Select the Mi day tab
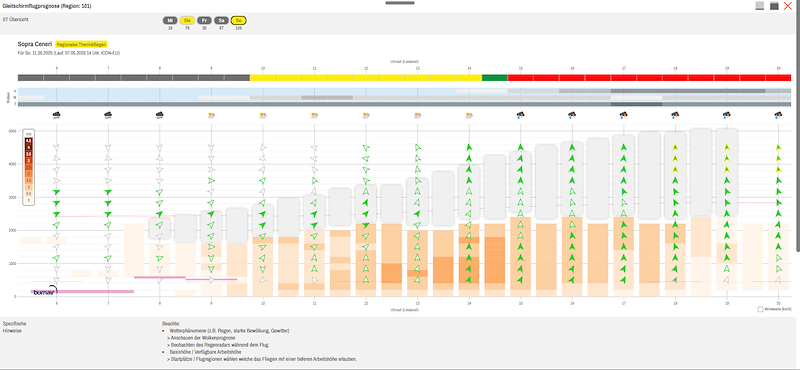The width and height of the screenshot is (800, 370). (170, 20)
